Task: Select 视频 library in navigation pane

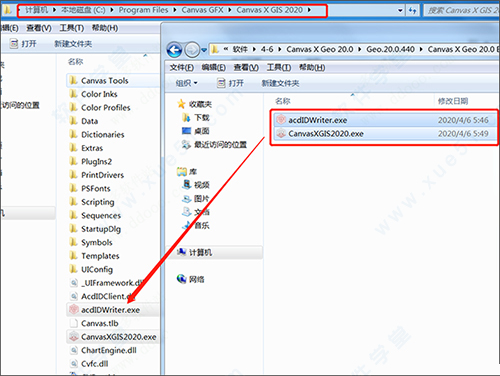Action: [196, 185]
